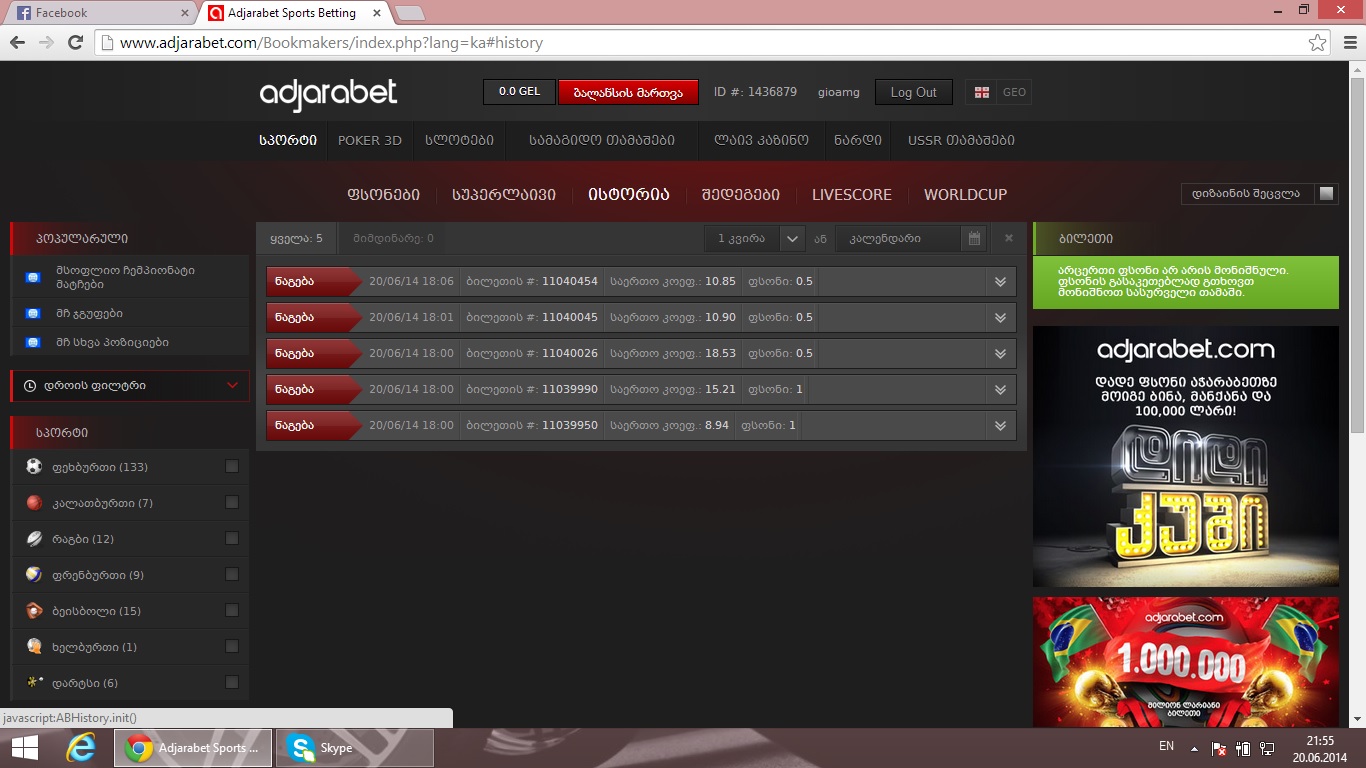This screenshot has height=768, width=1366.
Task: Tick the volleyball (9) checkbox
Action: 232,575
